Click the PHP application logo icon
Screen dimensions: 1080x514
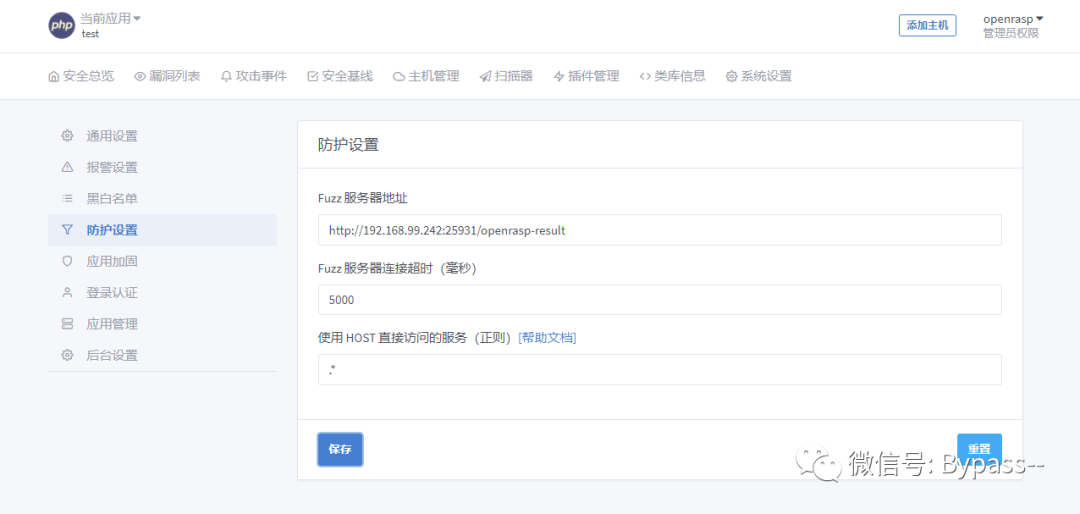(x=61, y=25)
